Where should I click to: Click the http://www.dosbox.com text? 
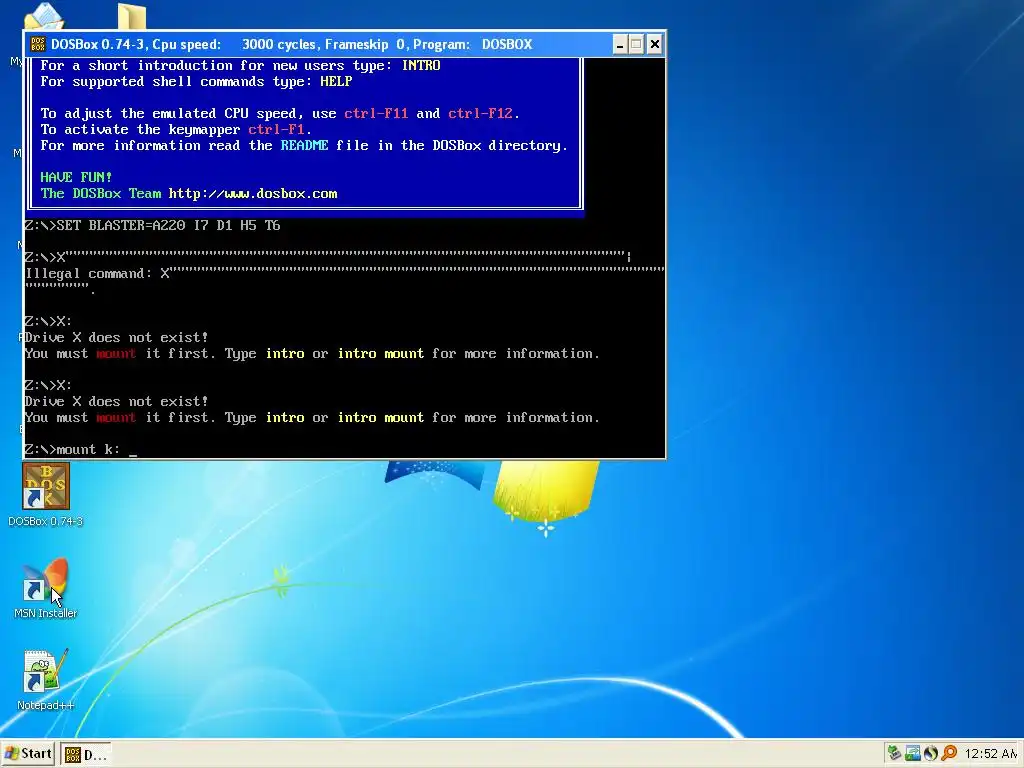tap(253, 193)
